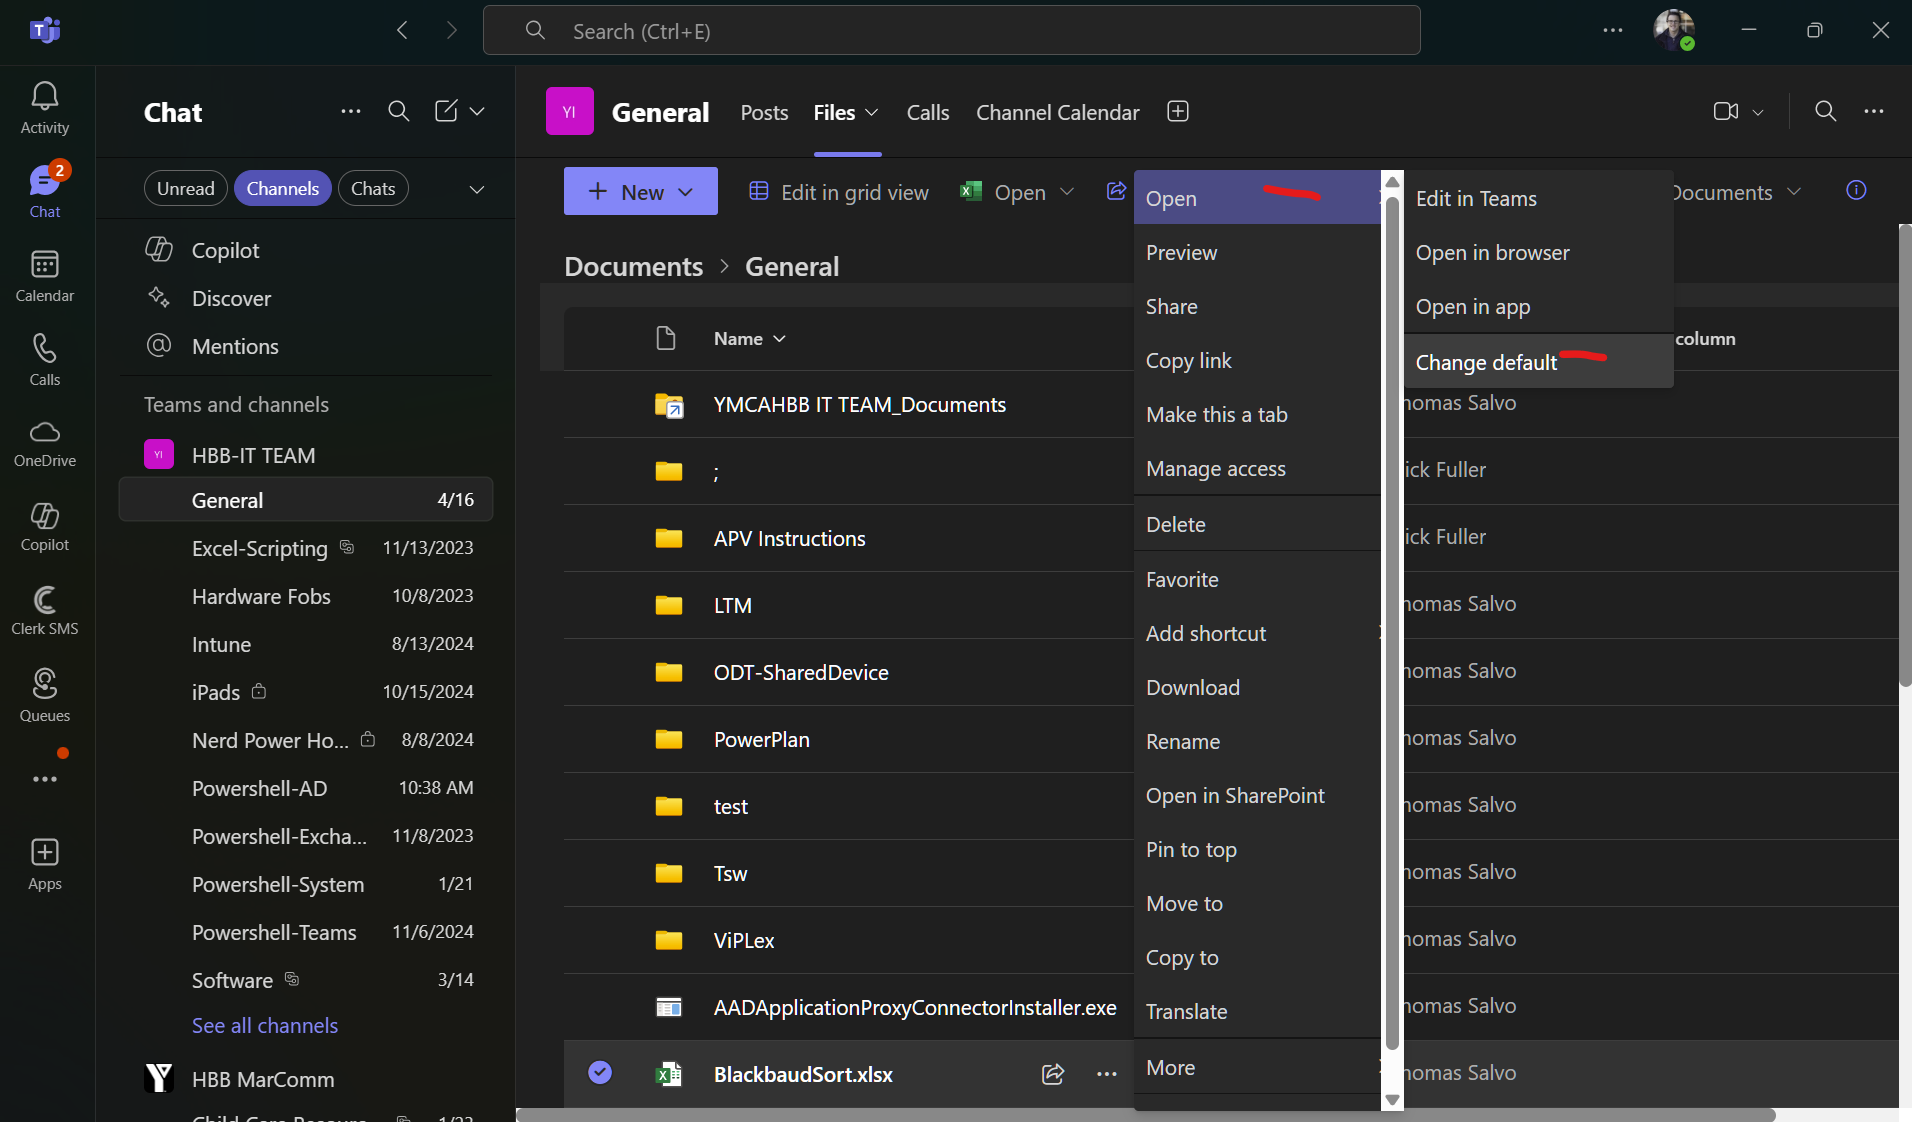This screenshot has width=1912, height=1122.
Task: Toggle the Channels filter pill
Action: [283, 188]
